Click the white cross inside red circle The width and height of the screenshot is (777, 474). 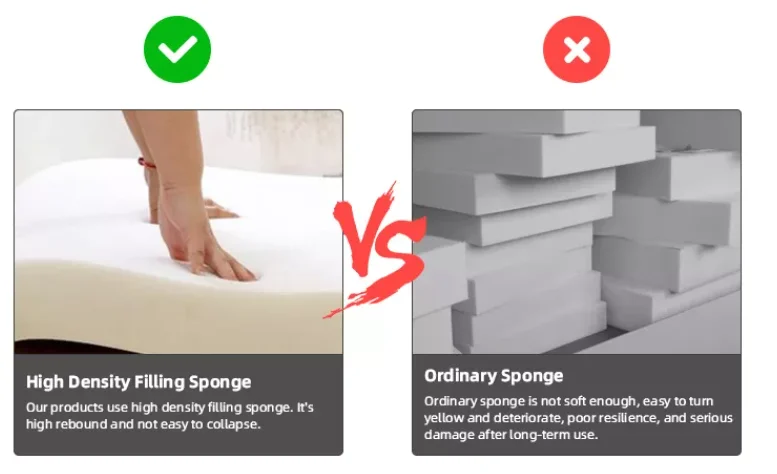point(576,50)
